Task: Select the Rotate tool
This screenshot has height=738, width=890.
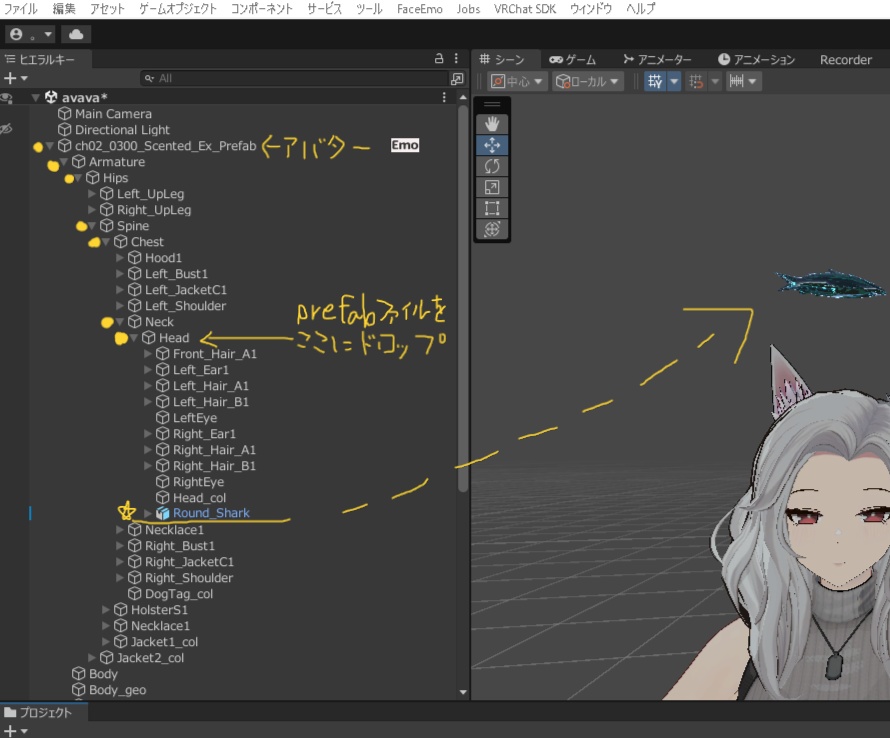Action: coord(492,166)
